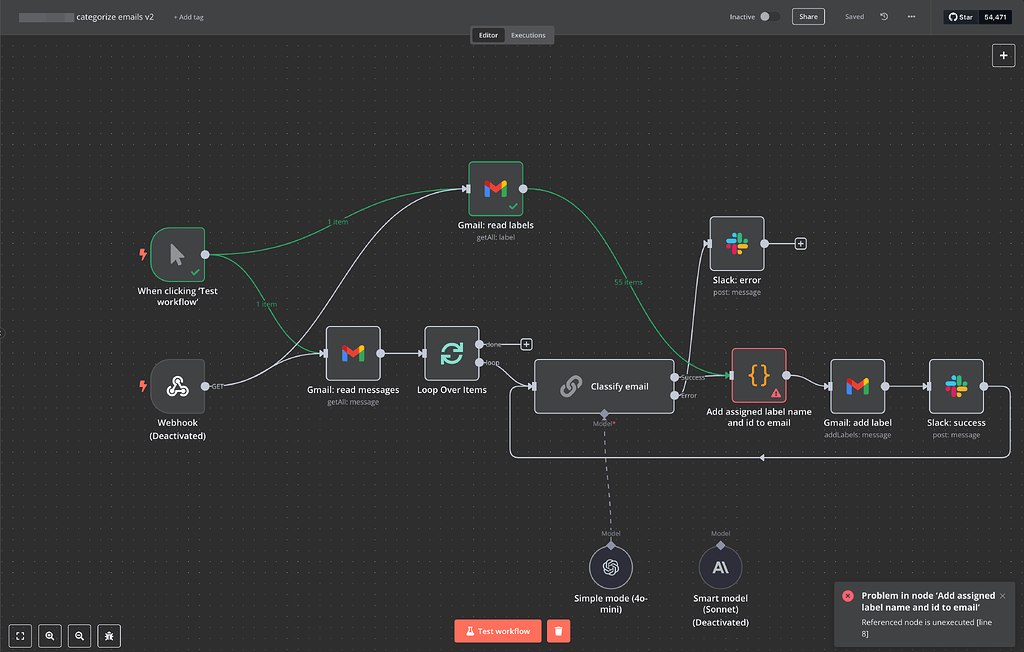Open the 'Smart model (Sonnet)' Anthropic node

(x=720, y=566)
